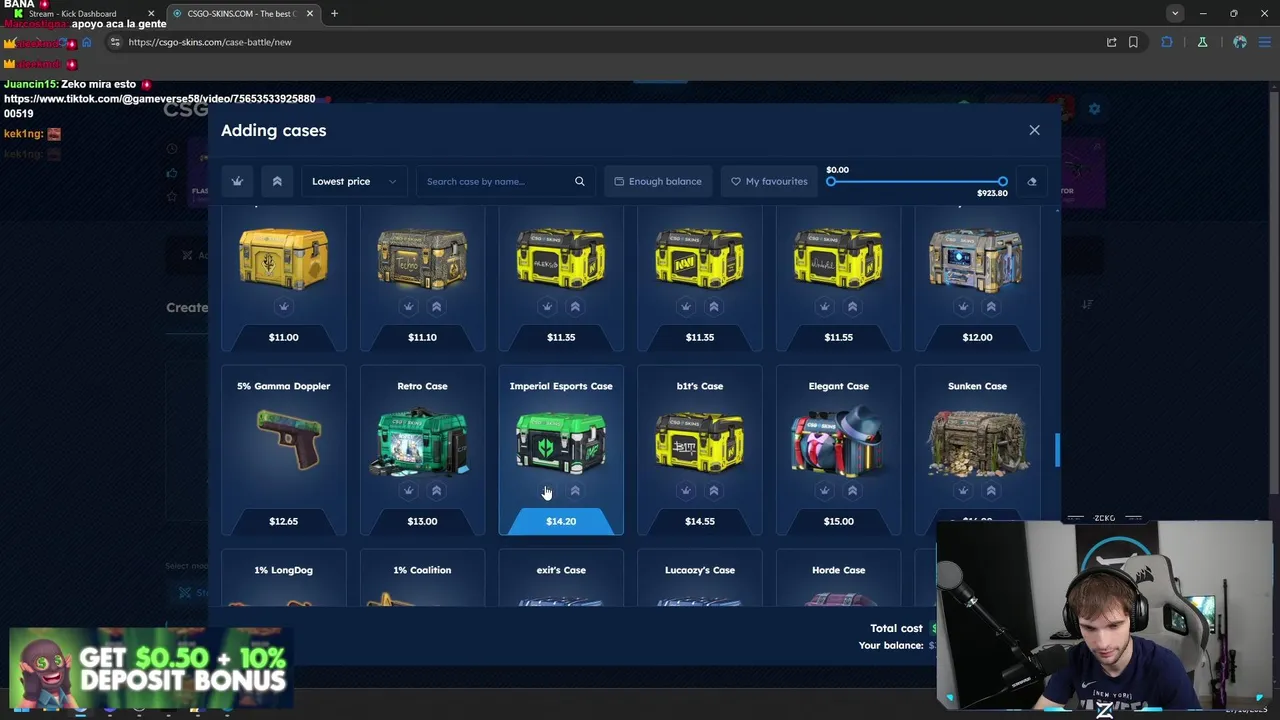The height and width of the screenshot is (720, 1280).
Task: Click crown icon on the $11.55 case
Action: 824,307
